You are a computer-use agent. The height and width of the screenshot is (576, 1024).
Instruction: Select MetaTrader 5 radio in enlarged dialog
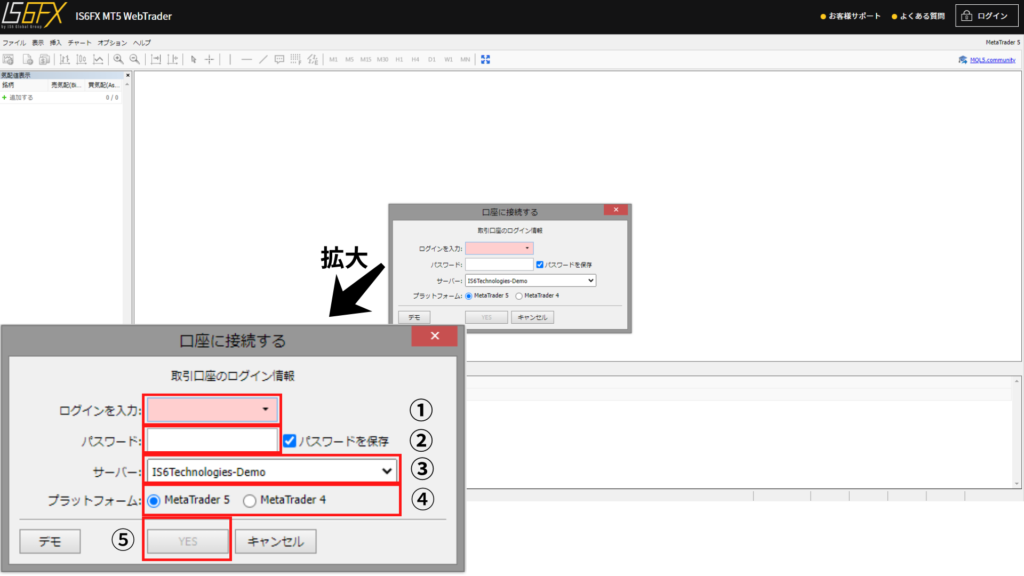(154, 501)
